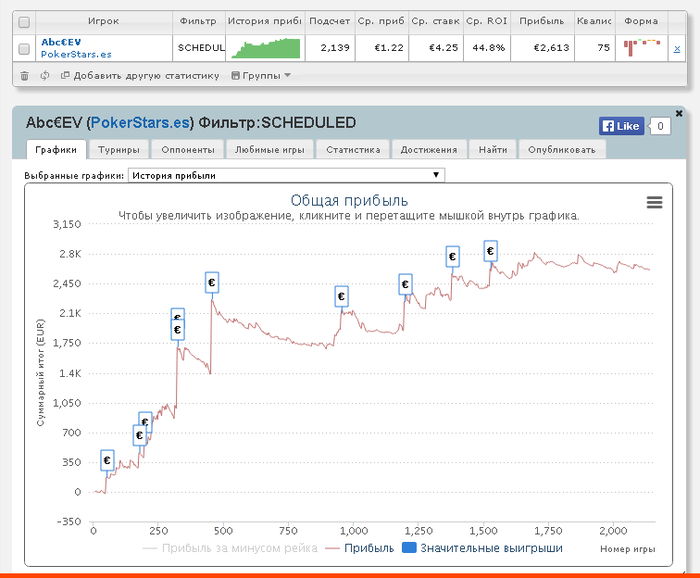This screenshot has width=700, height=578.
Task: Click the SCHEDUL filter cell
Action: [x=199, y=48]
